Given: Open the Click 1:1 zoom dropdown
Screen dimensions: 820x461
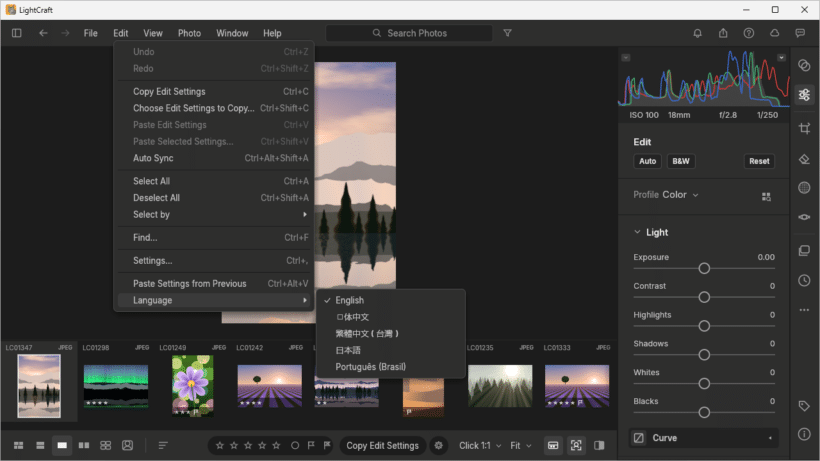Looking at the screenshot, I should pyautogui.click(x=480, y=445).
